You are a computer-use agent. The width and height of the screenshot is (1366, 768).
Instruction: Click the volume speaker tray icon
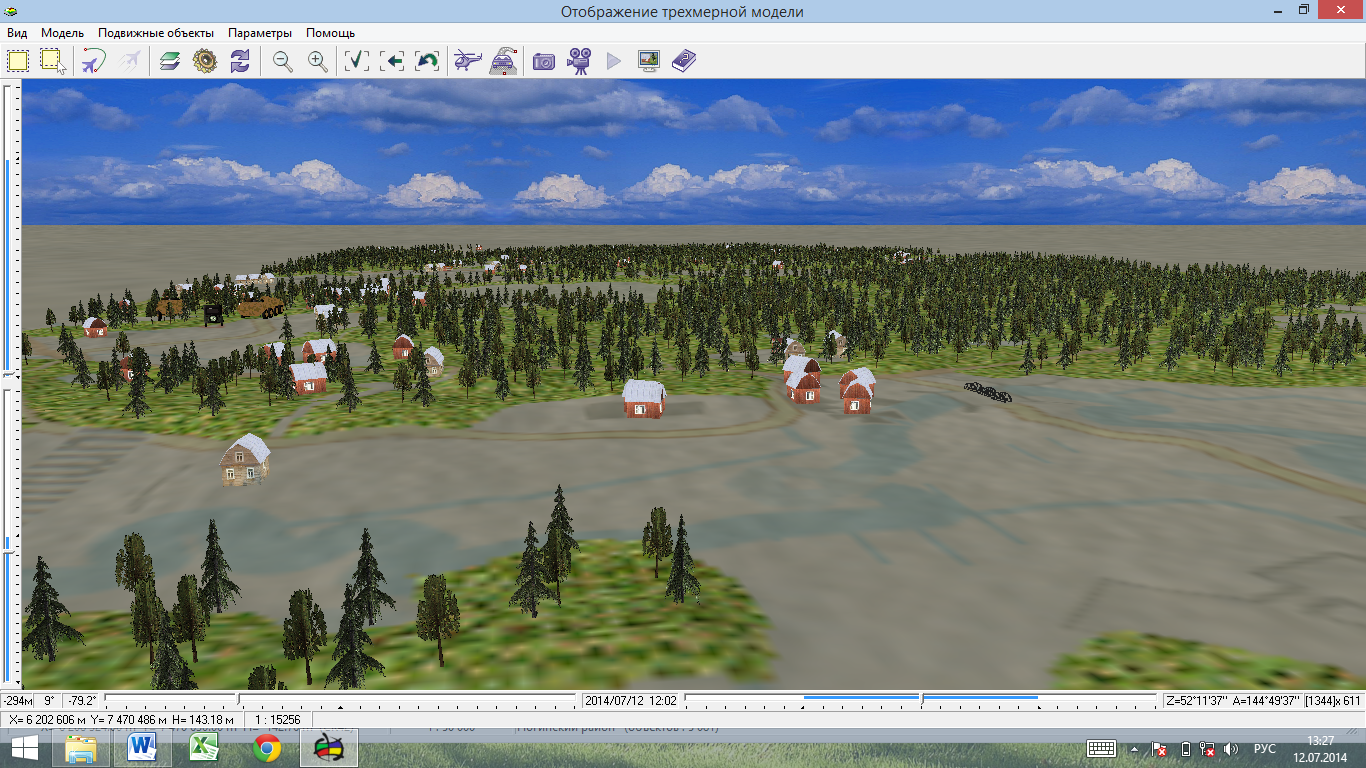(1230, 748)
